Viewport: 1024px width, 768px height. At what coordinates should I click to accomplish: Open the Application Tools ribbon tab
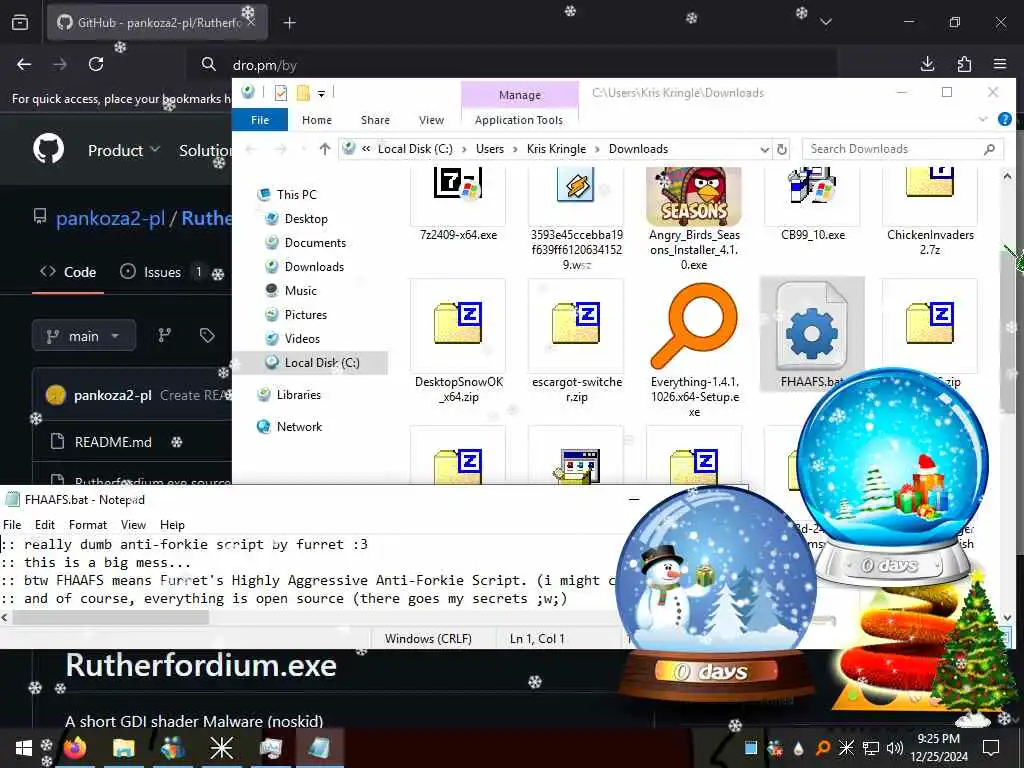point(519,120)
